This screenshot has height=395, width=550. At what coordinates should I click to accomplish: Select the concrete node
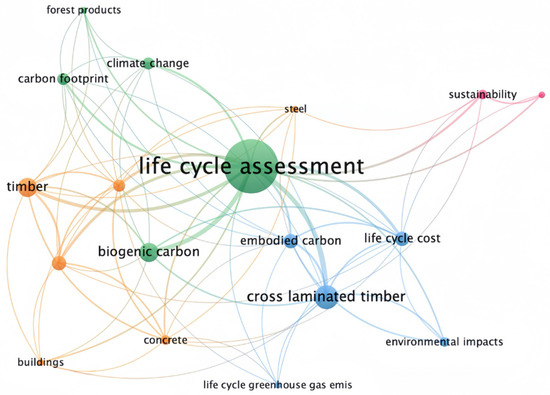[166, 340]
